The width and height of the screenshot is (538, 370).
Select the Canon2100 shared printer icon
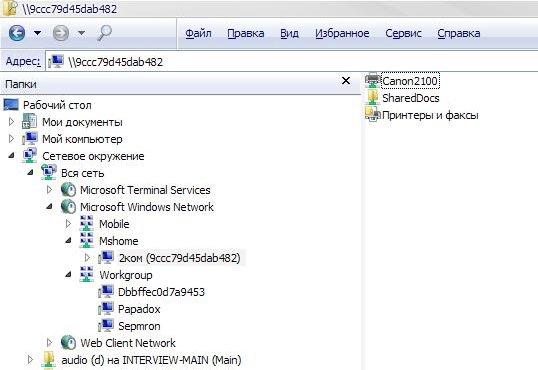click(373, 81)
